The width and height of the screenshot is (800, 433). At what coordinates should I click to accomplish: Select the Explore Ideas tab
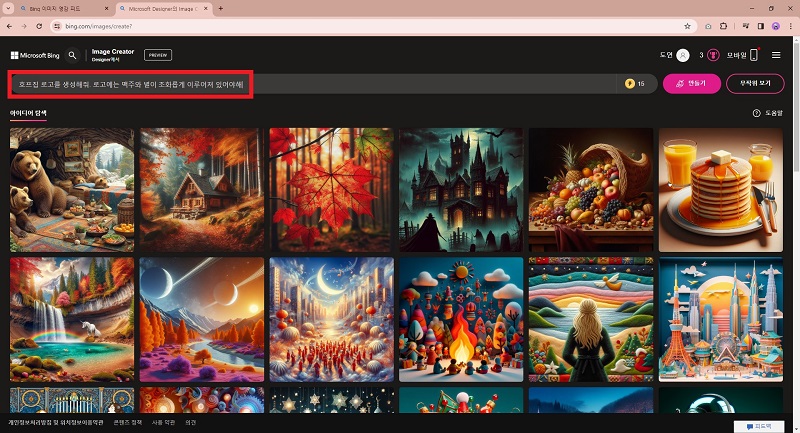coord(28,113)
